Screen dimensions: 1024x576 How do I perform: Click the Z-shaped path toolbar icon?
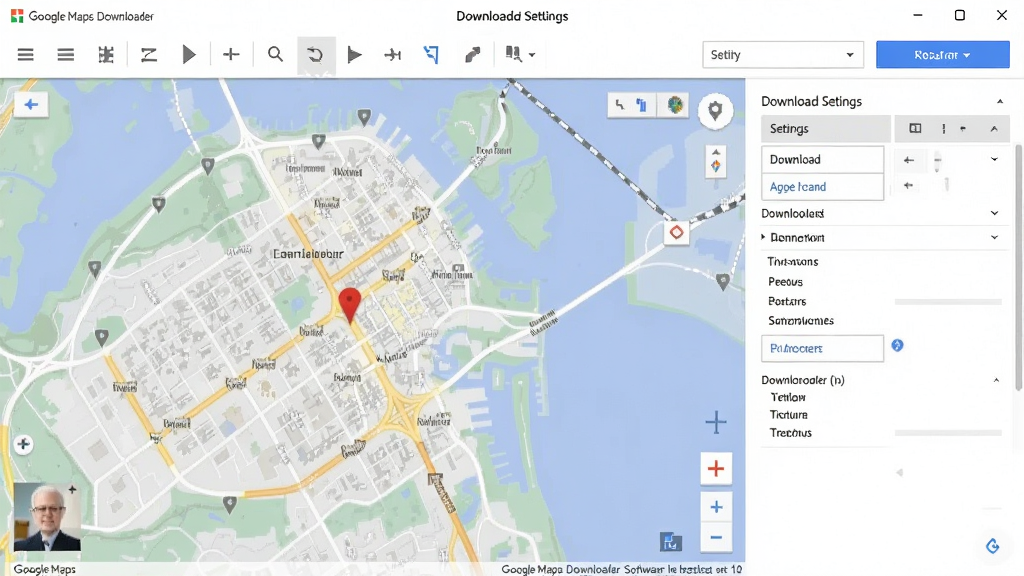pos(149,54)
